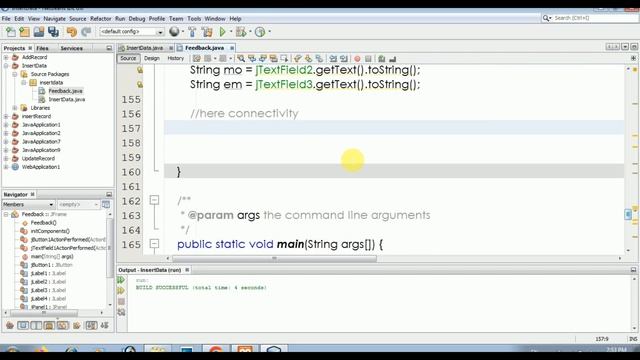Toggle Show Inherited Members filter in the Navigator
This screenshot has height=360, width=640.
(x=10, y=325)
